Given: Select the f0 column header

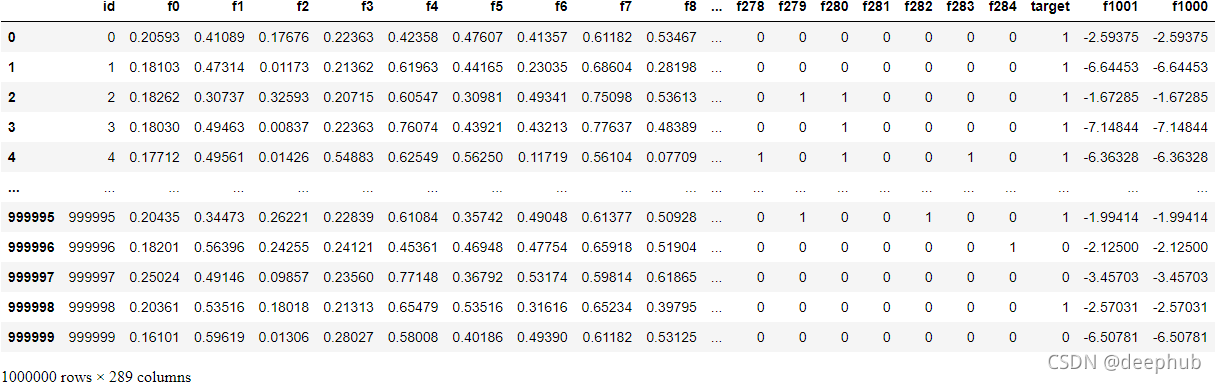Looking at the screenshot, I should click(x=174, y=8).
